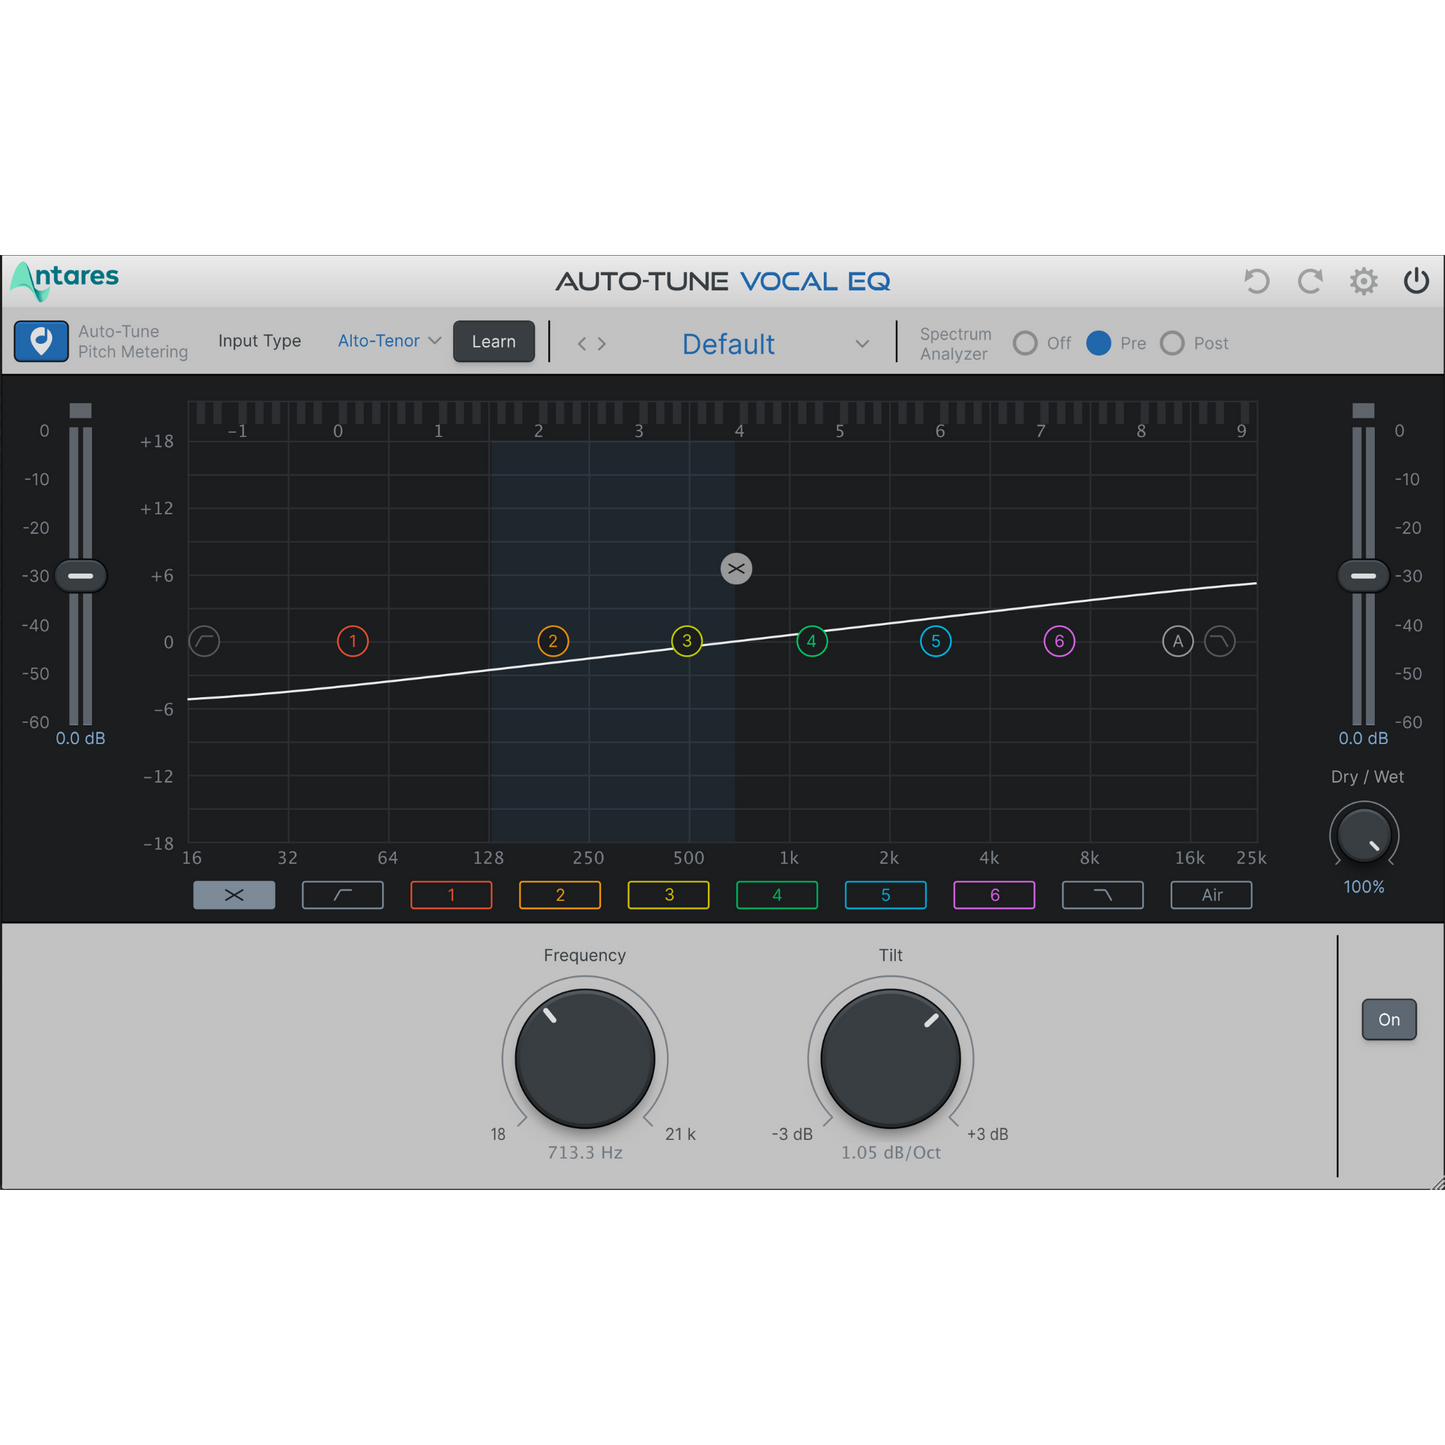Click the Learn button
1445x1445 pixels.
pos(494,342)
